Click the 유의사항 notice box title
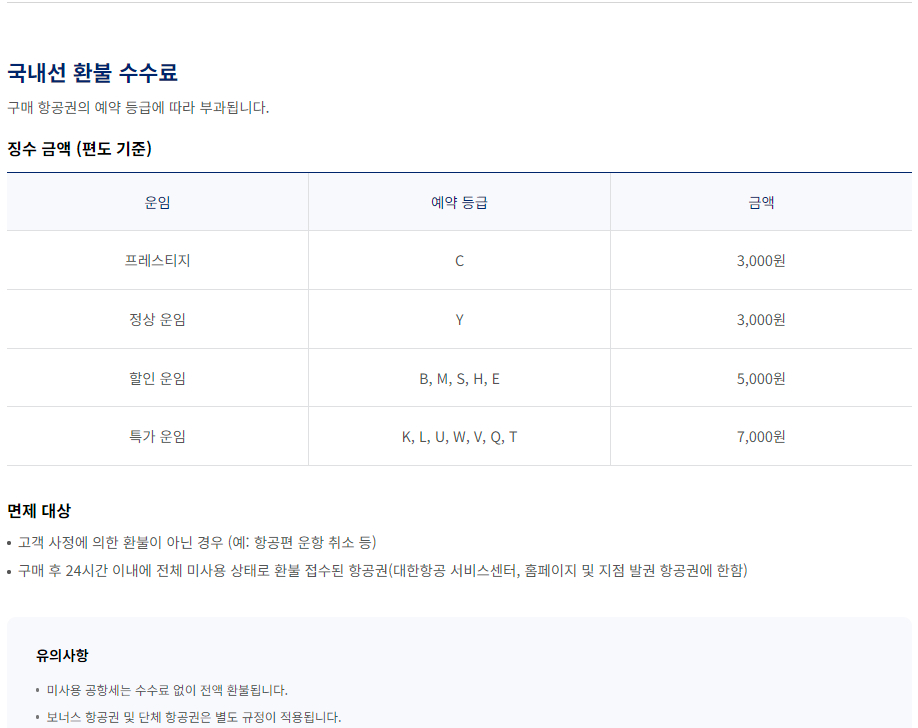 click(64, 655)
